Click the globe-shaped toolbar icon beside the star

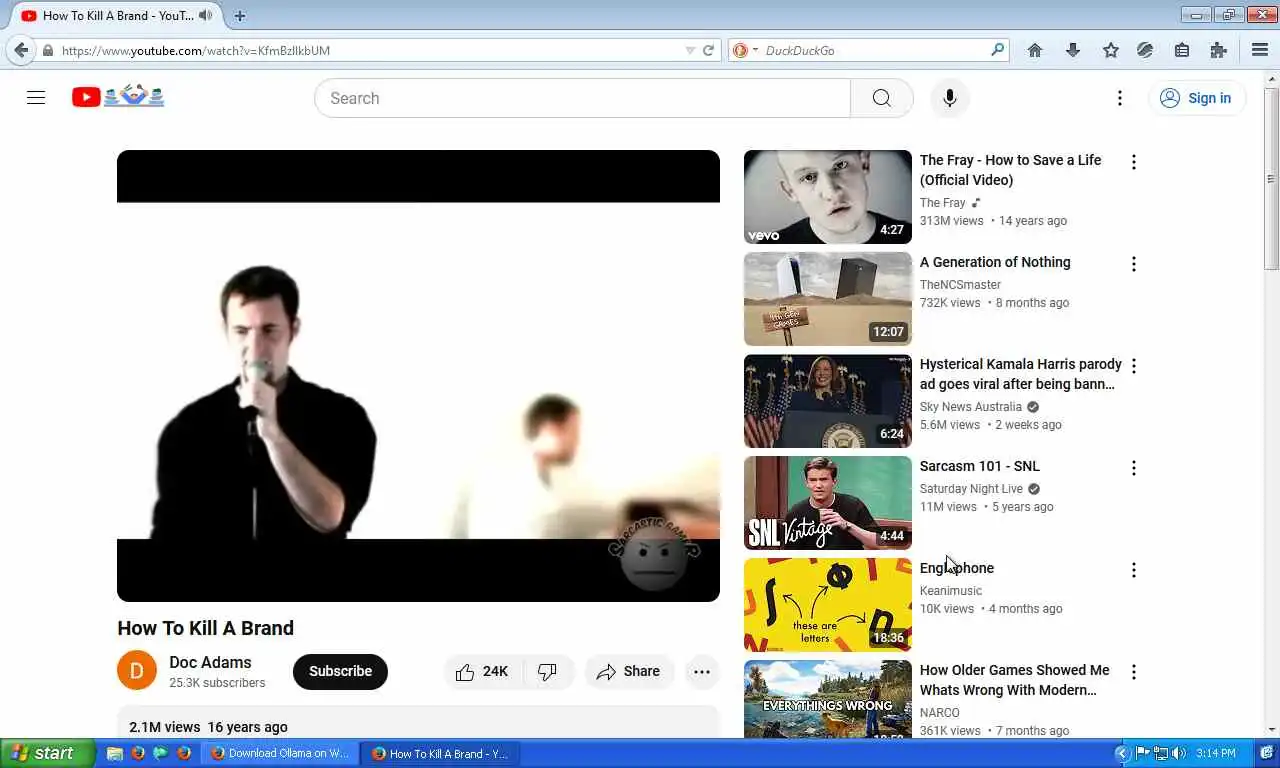(x=1145, y=50)
